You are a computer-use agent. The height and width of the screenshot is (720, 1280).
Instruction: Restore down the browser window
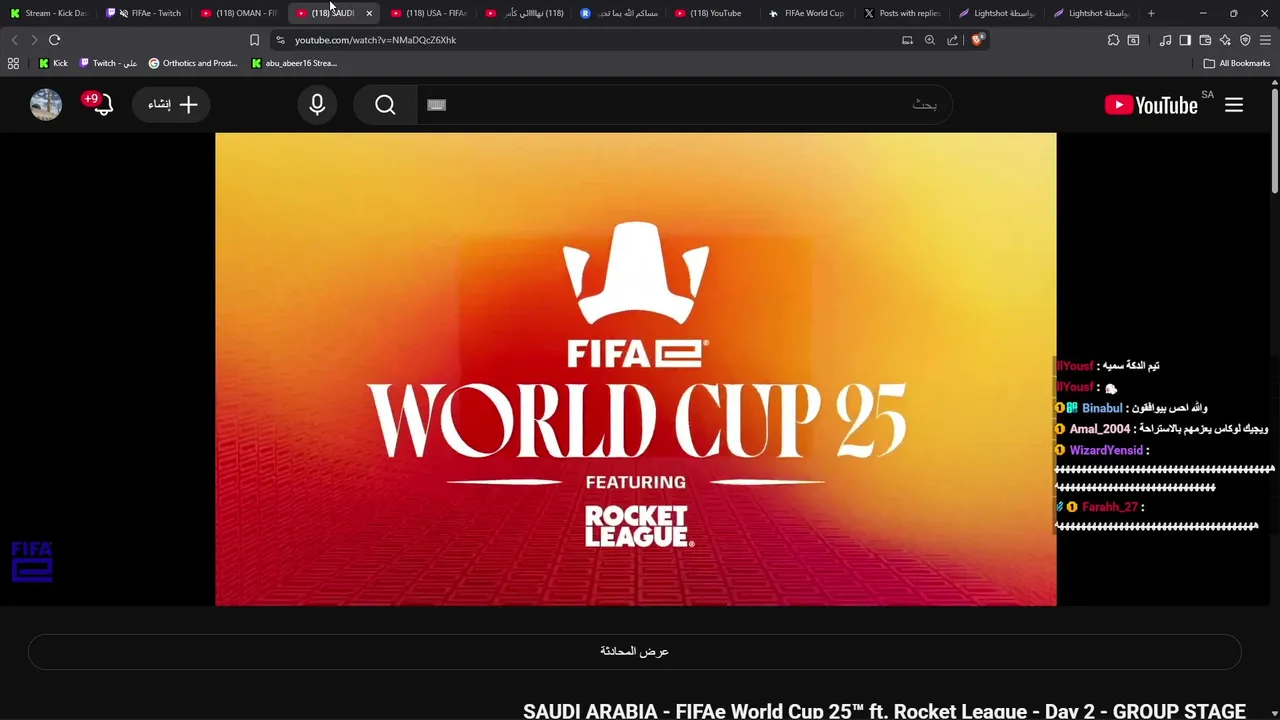[1233, 13]
